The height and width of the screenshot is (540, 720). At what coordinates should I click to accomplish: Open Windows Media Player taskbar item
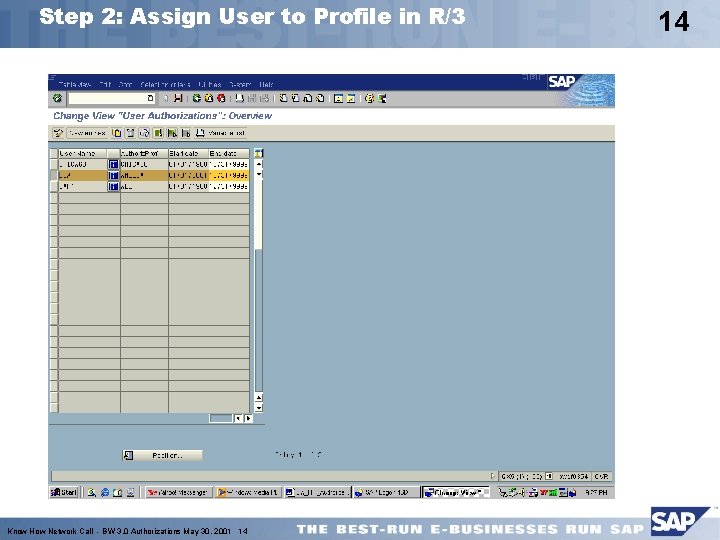point(248,493)
